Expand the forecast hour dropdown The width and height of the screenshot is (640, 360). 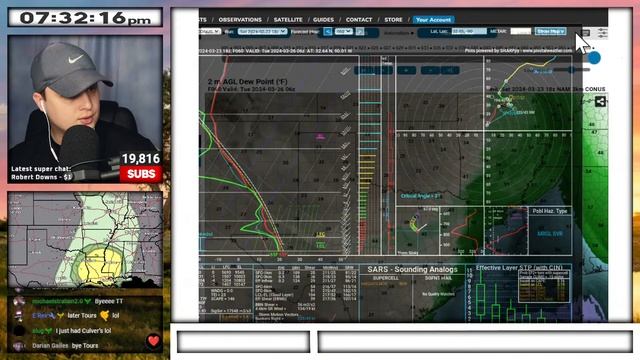(343, 31)
